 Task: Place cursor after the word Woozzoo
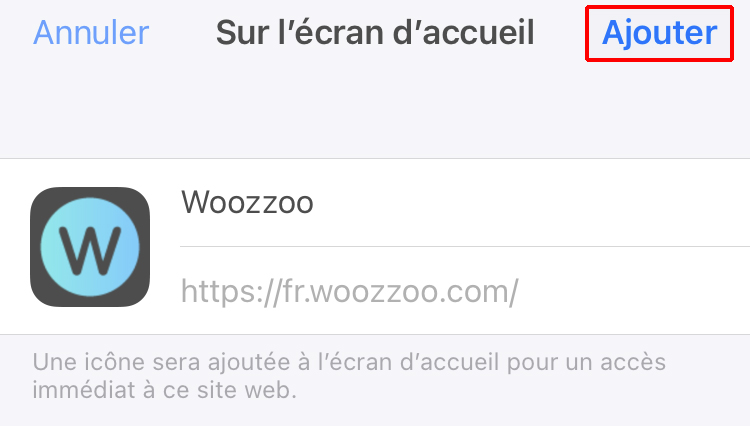point(315,203)
